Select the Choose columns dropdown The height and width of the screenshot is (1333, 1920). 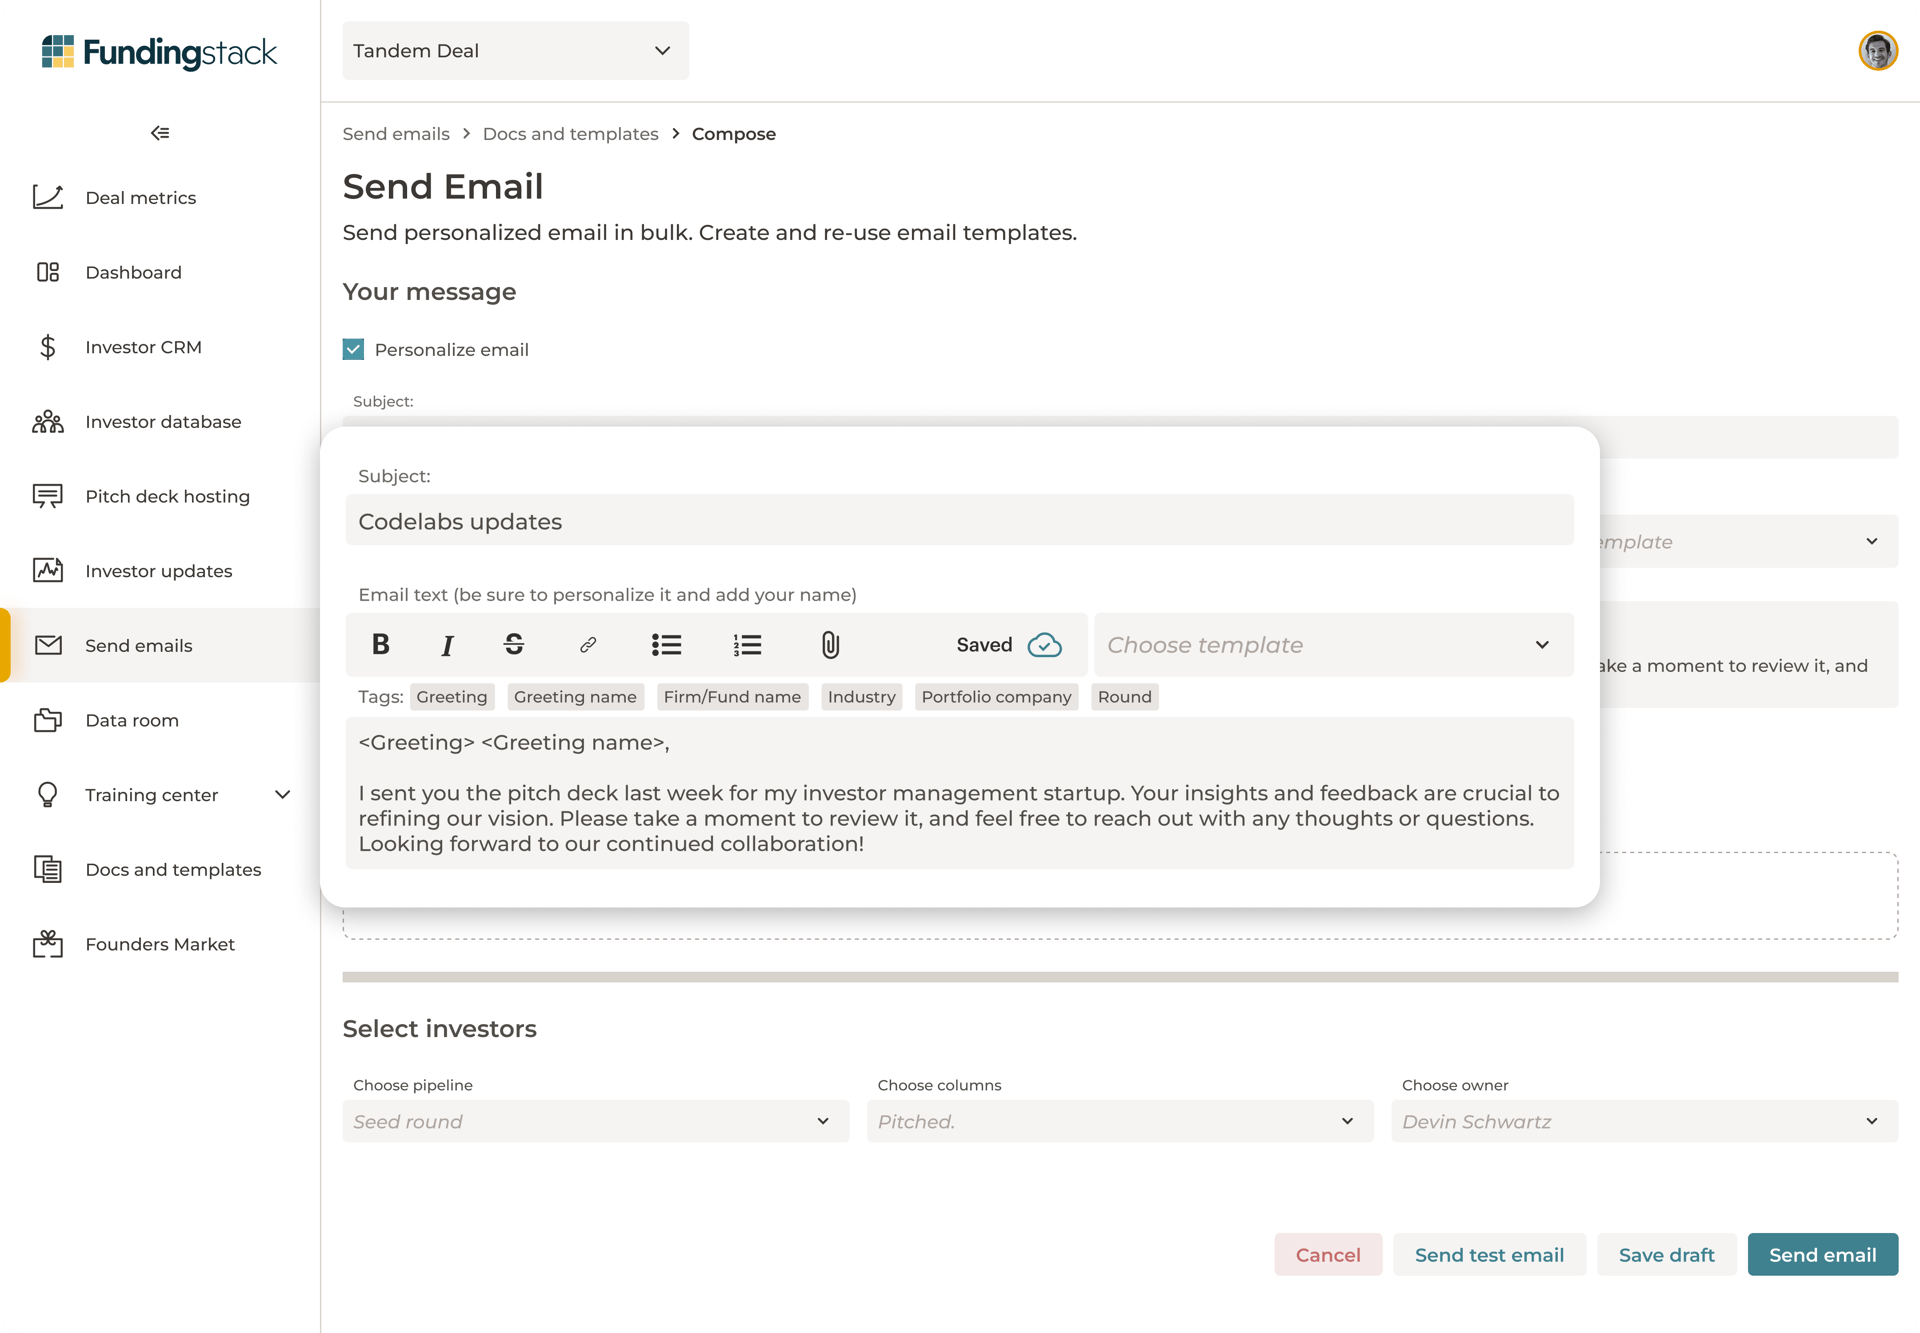(1116, 1122)
